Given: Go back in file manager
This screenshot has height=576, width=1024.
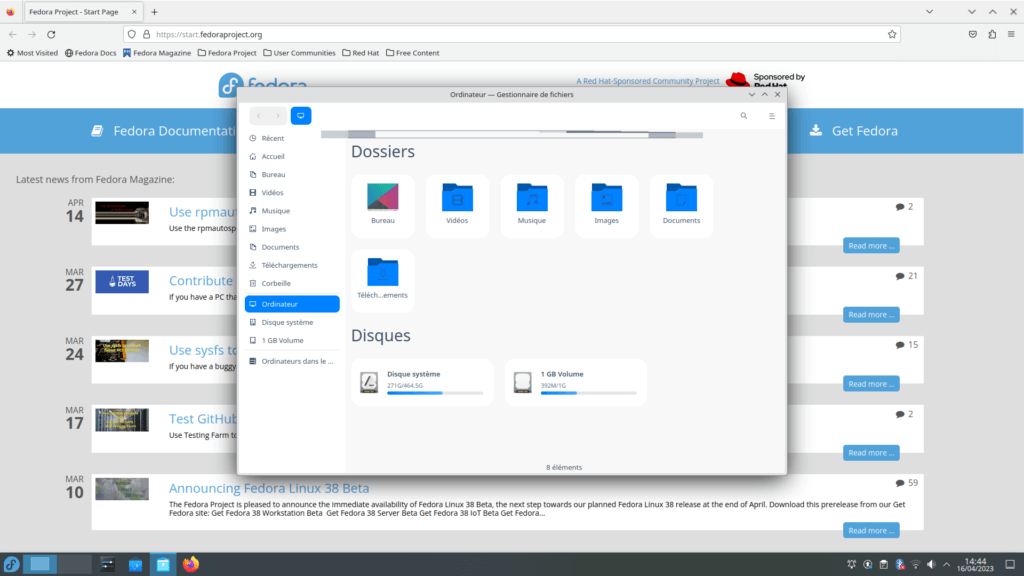Looking at the screenshot, I should pyautogui.click(x=259, y=116).
